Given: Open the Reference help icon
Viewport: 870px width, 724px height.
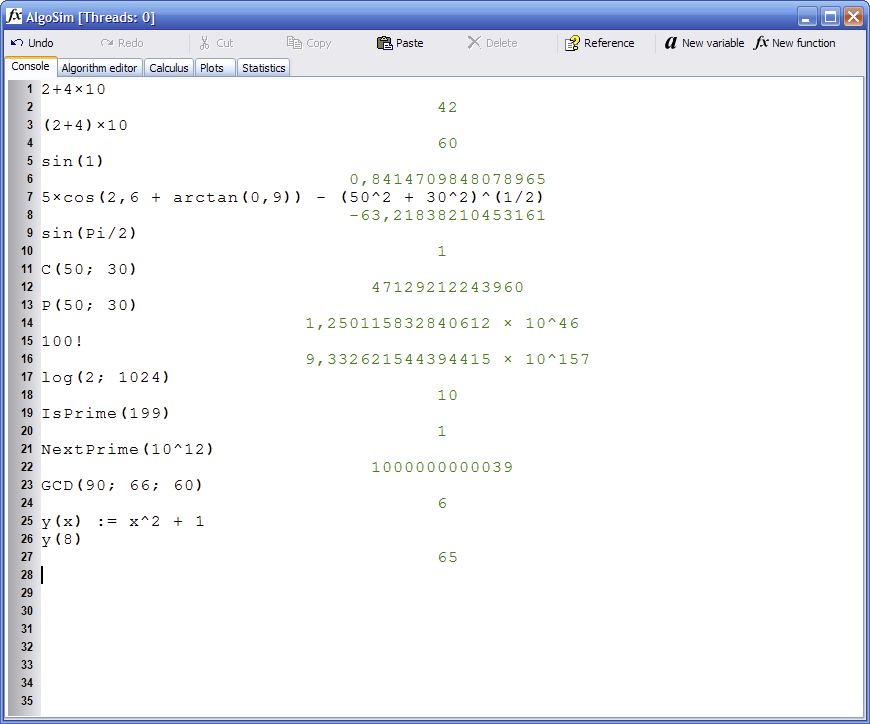Looking at the screenshot, I should pos(572,43).
